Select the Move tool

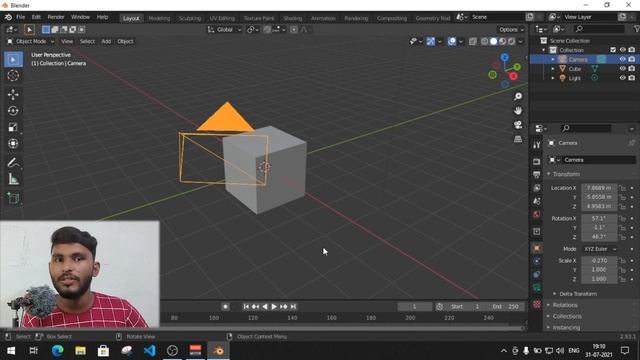(13, 95)
